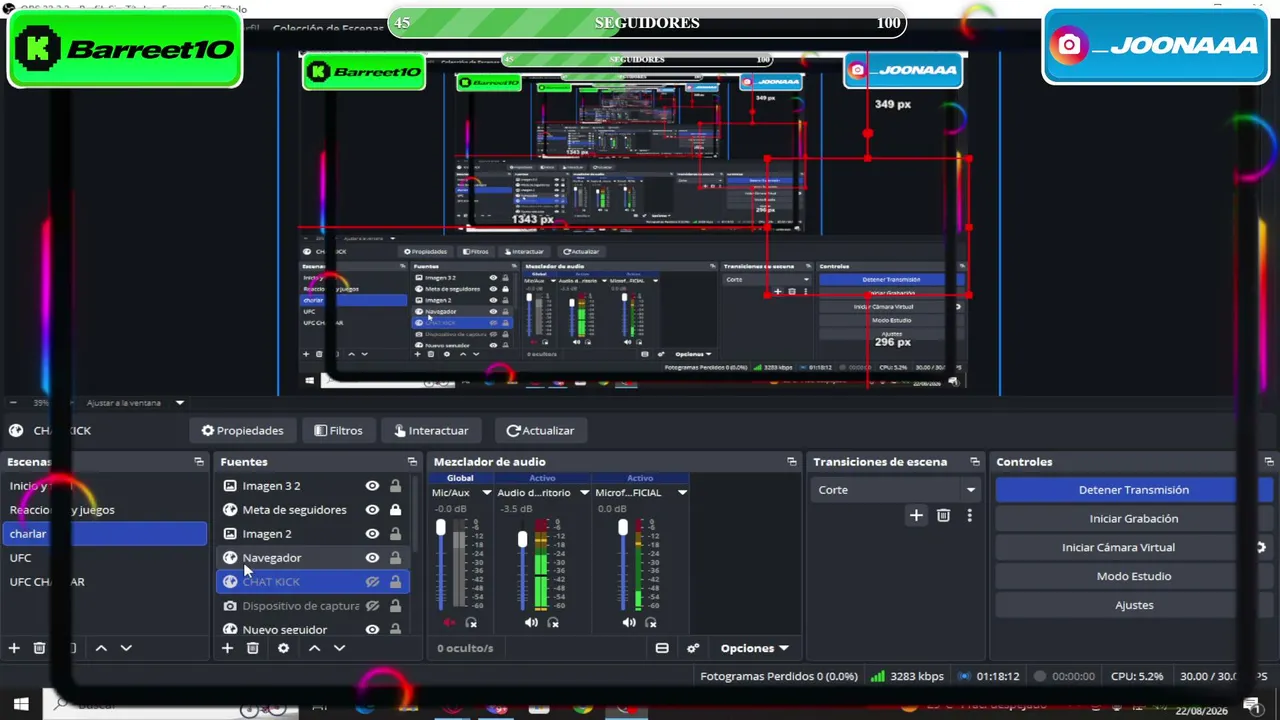The height and width of the screenshot is (720, 1280).
Task: Open Filtros for selected source
Action: [x=338, y=431]
